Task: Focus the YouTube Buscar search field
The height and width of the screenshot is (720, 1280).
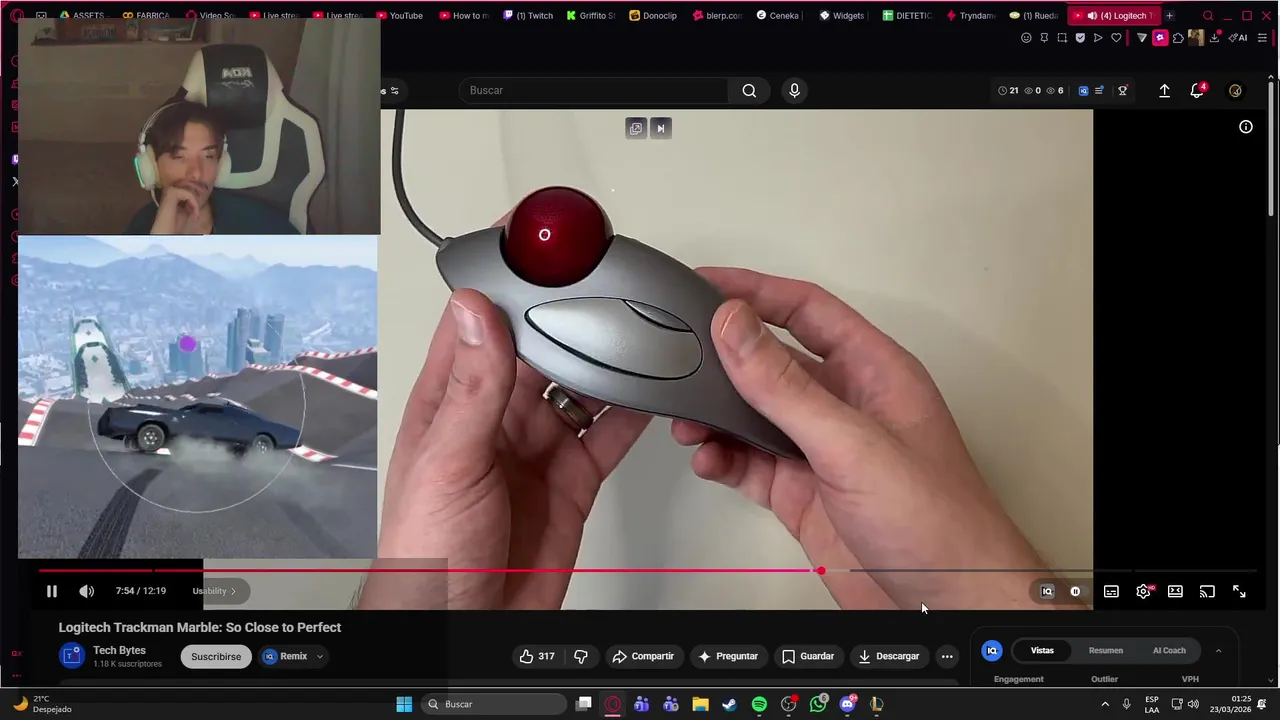Action: click(594, 90)
